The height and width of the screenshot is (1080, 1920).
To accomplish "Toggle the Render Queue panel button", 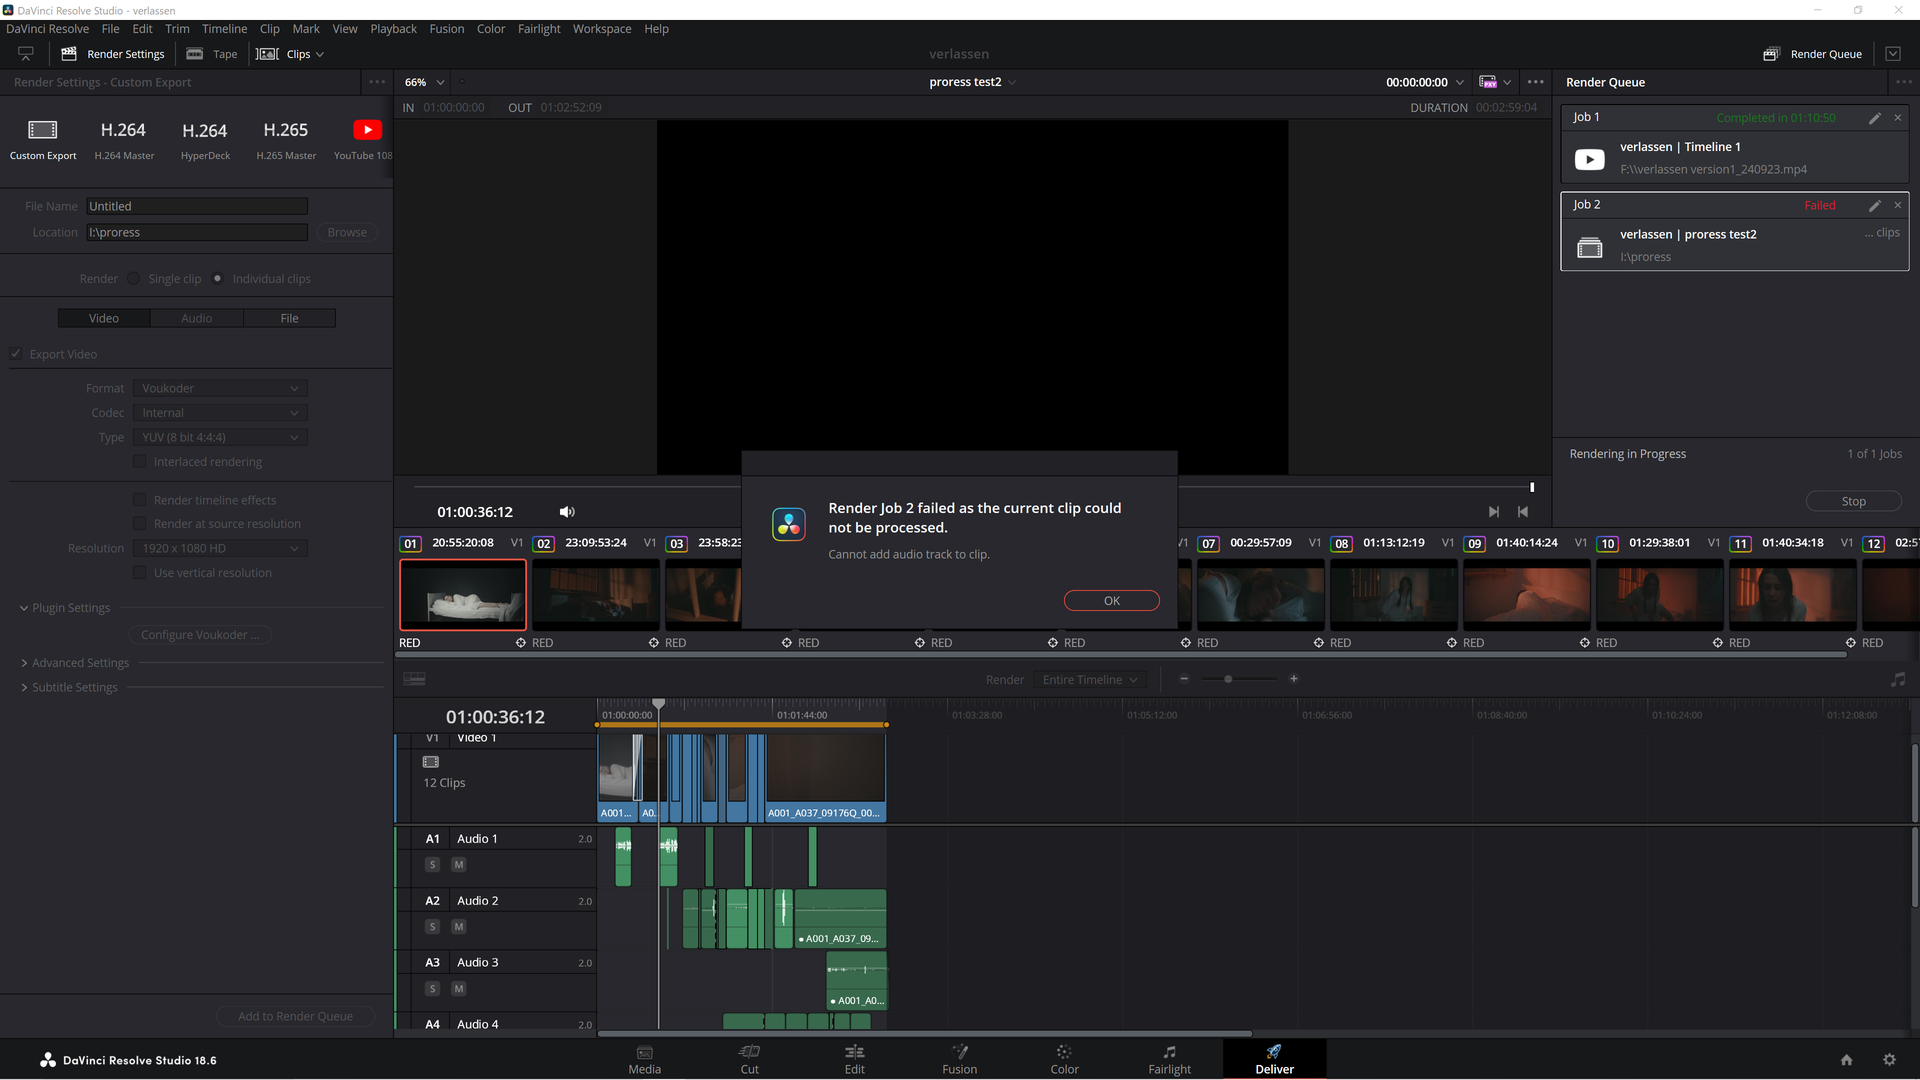I will [x=1813, y=54].
